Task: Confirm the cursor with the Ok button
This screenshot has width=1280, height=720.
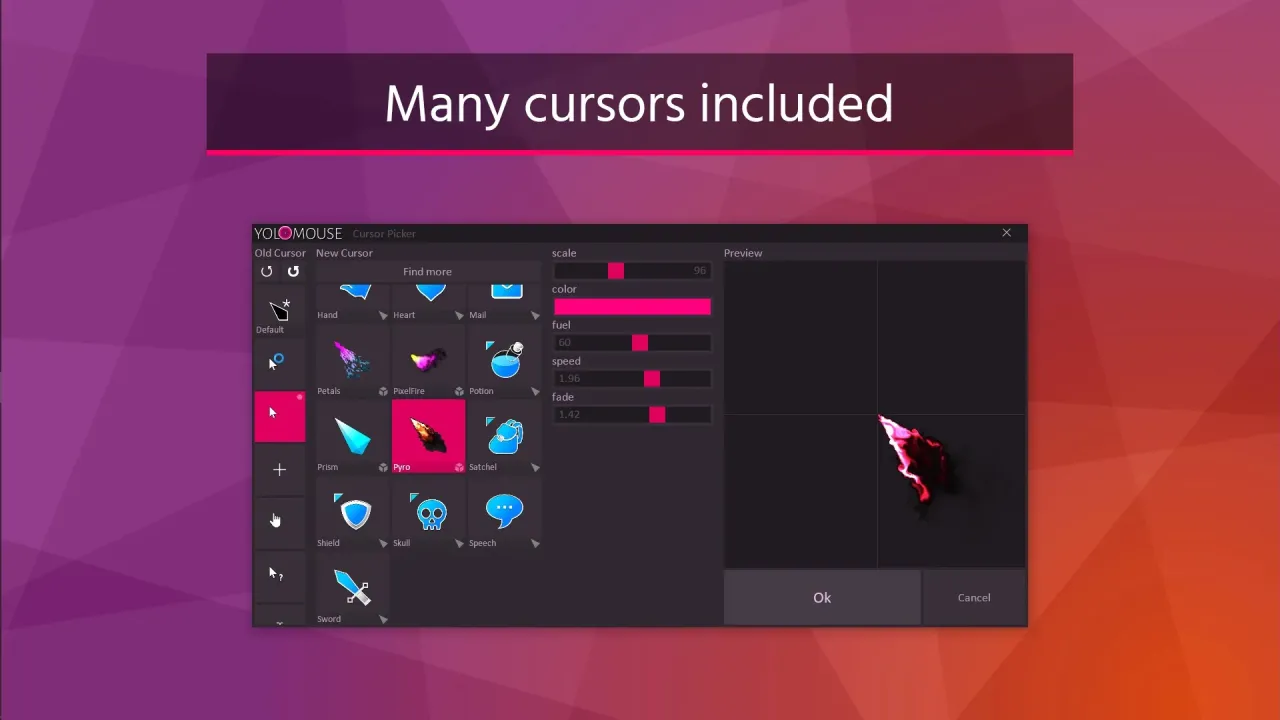Action: [821, 597]
